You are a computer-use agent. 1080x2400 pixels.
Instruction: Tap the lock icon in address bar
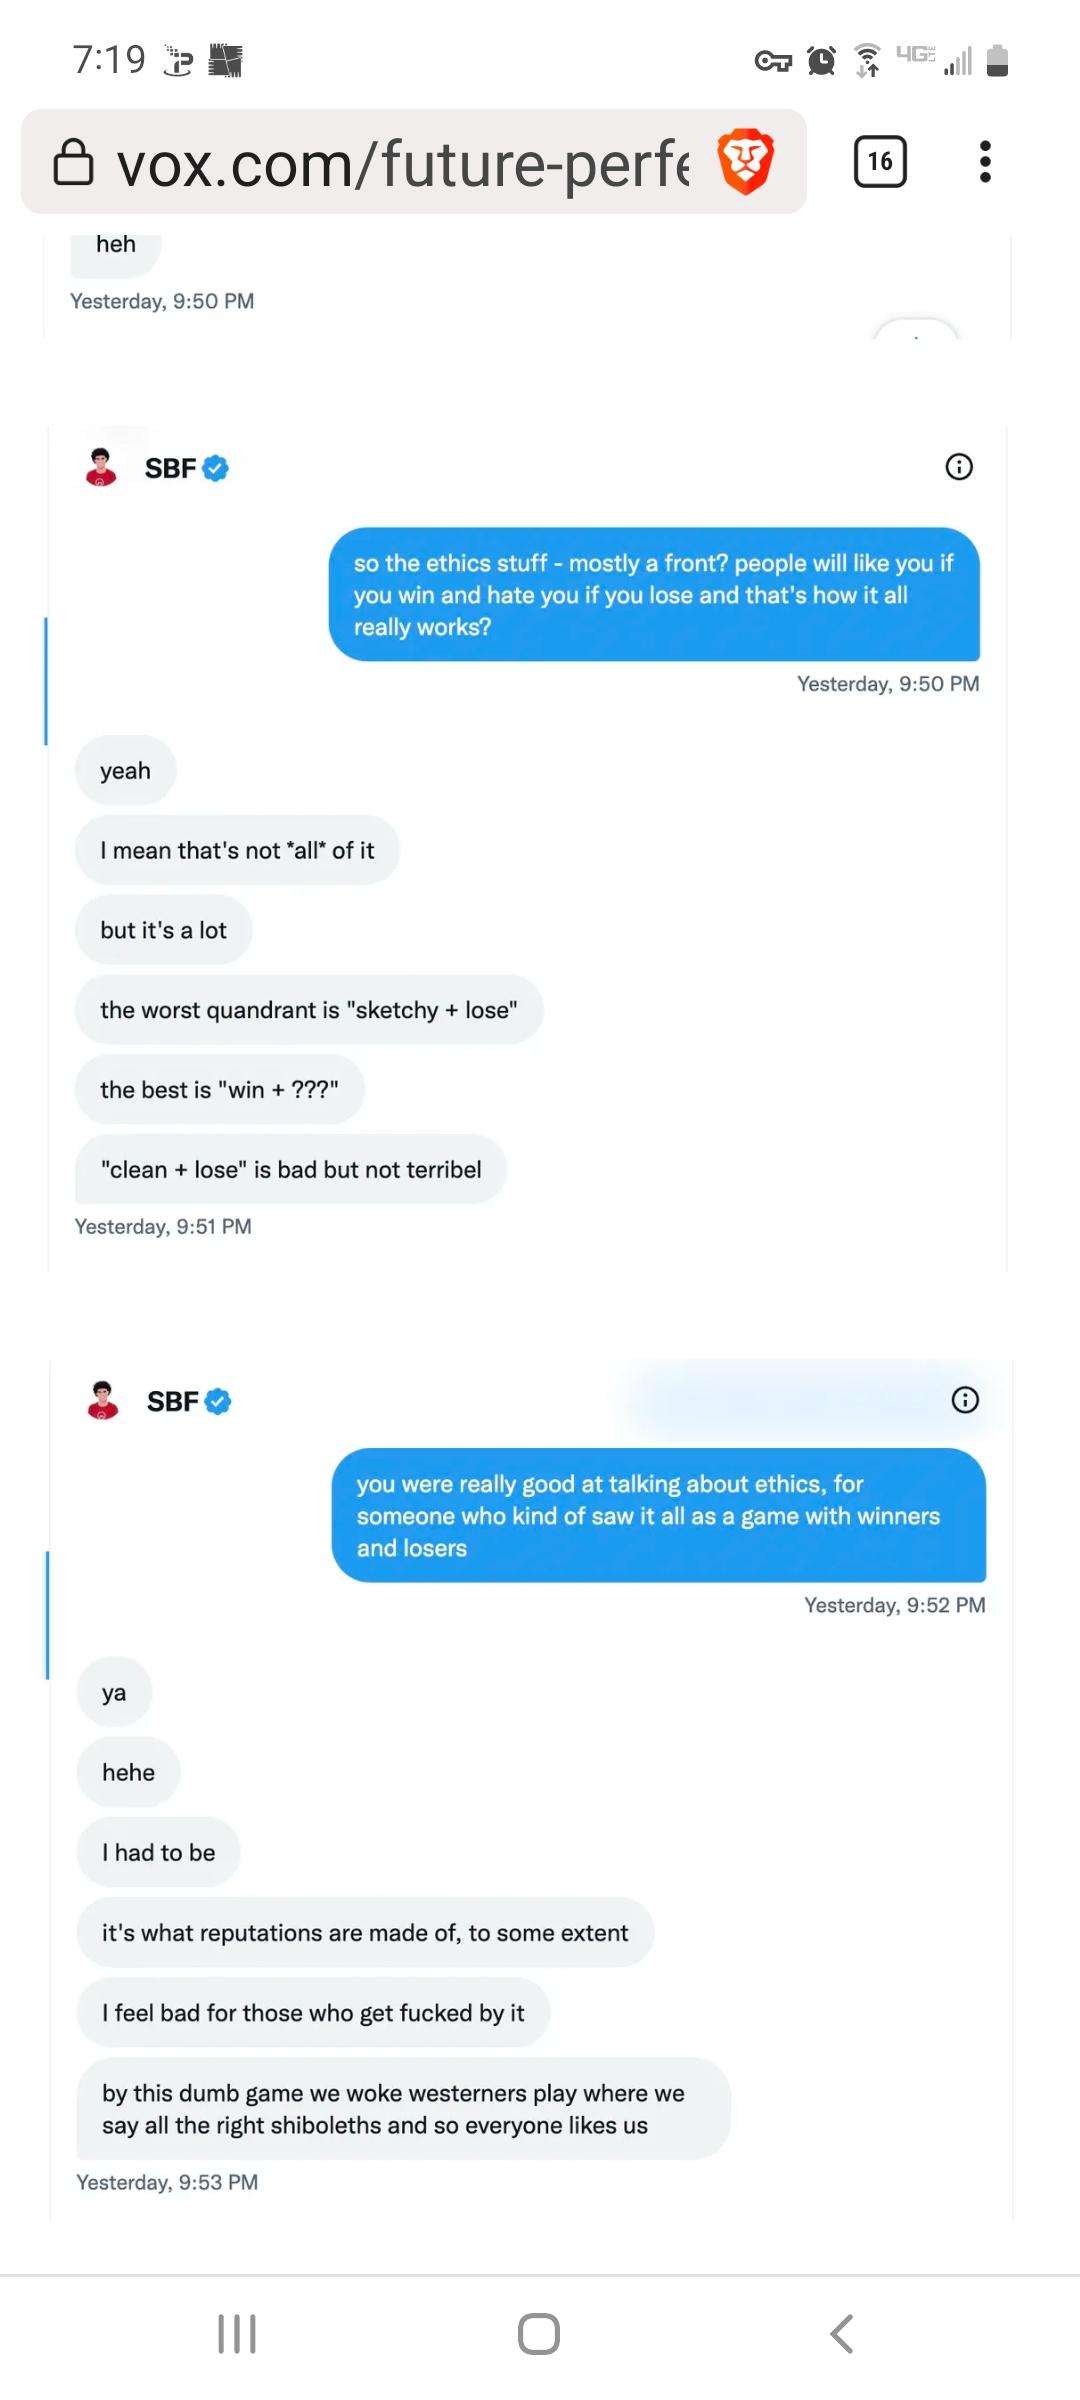pyautogui.click(x=73, y=162)
